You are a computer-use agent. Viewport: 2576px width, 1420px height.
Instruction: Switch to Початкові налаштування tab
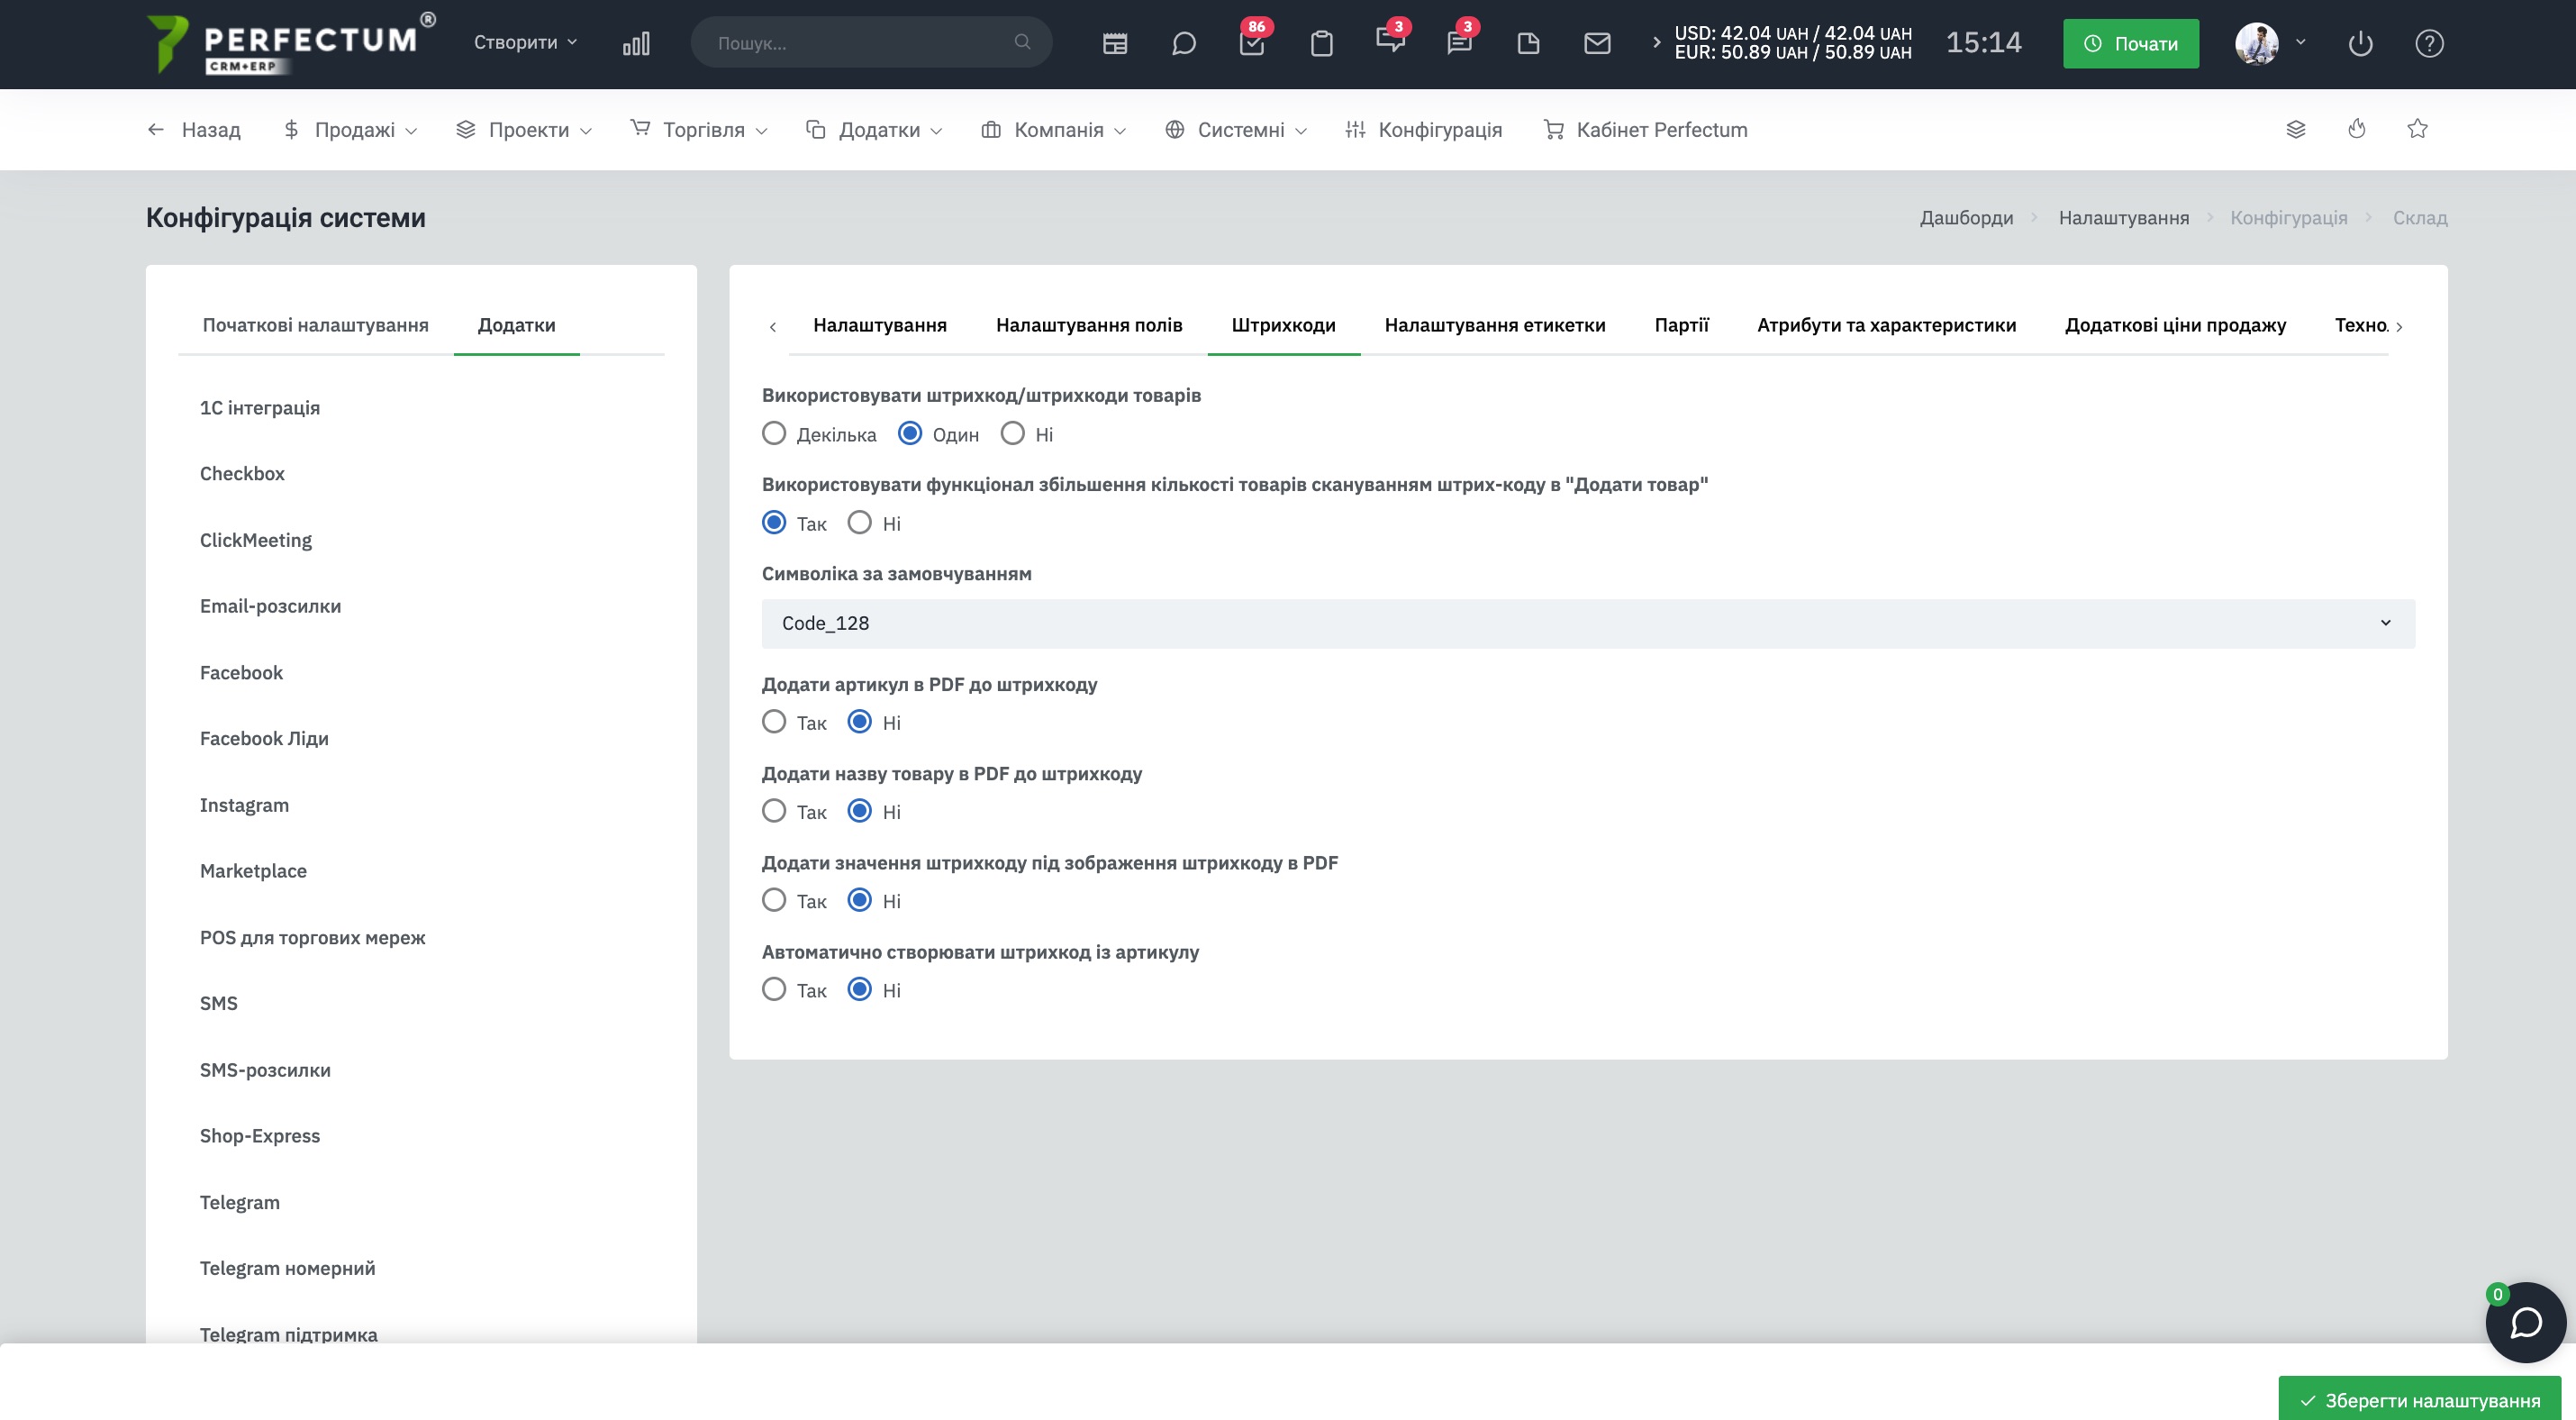[315, 325]
